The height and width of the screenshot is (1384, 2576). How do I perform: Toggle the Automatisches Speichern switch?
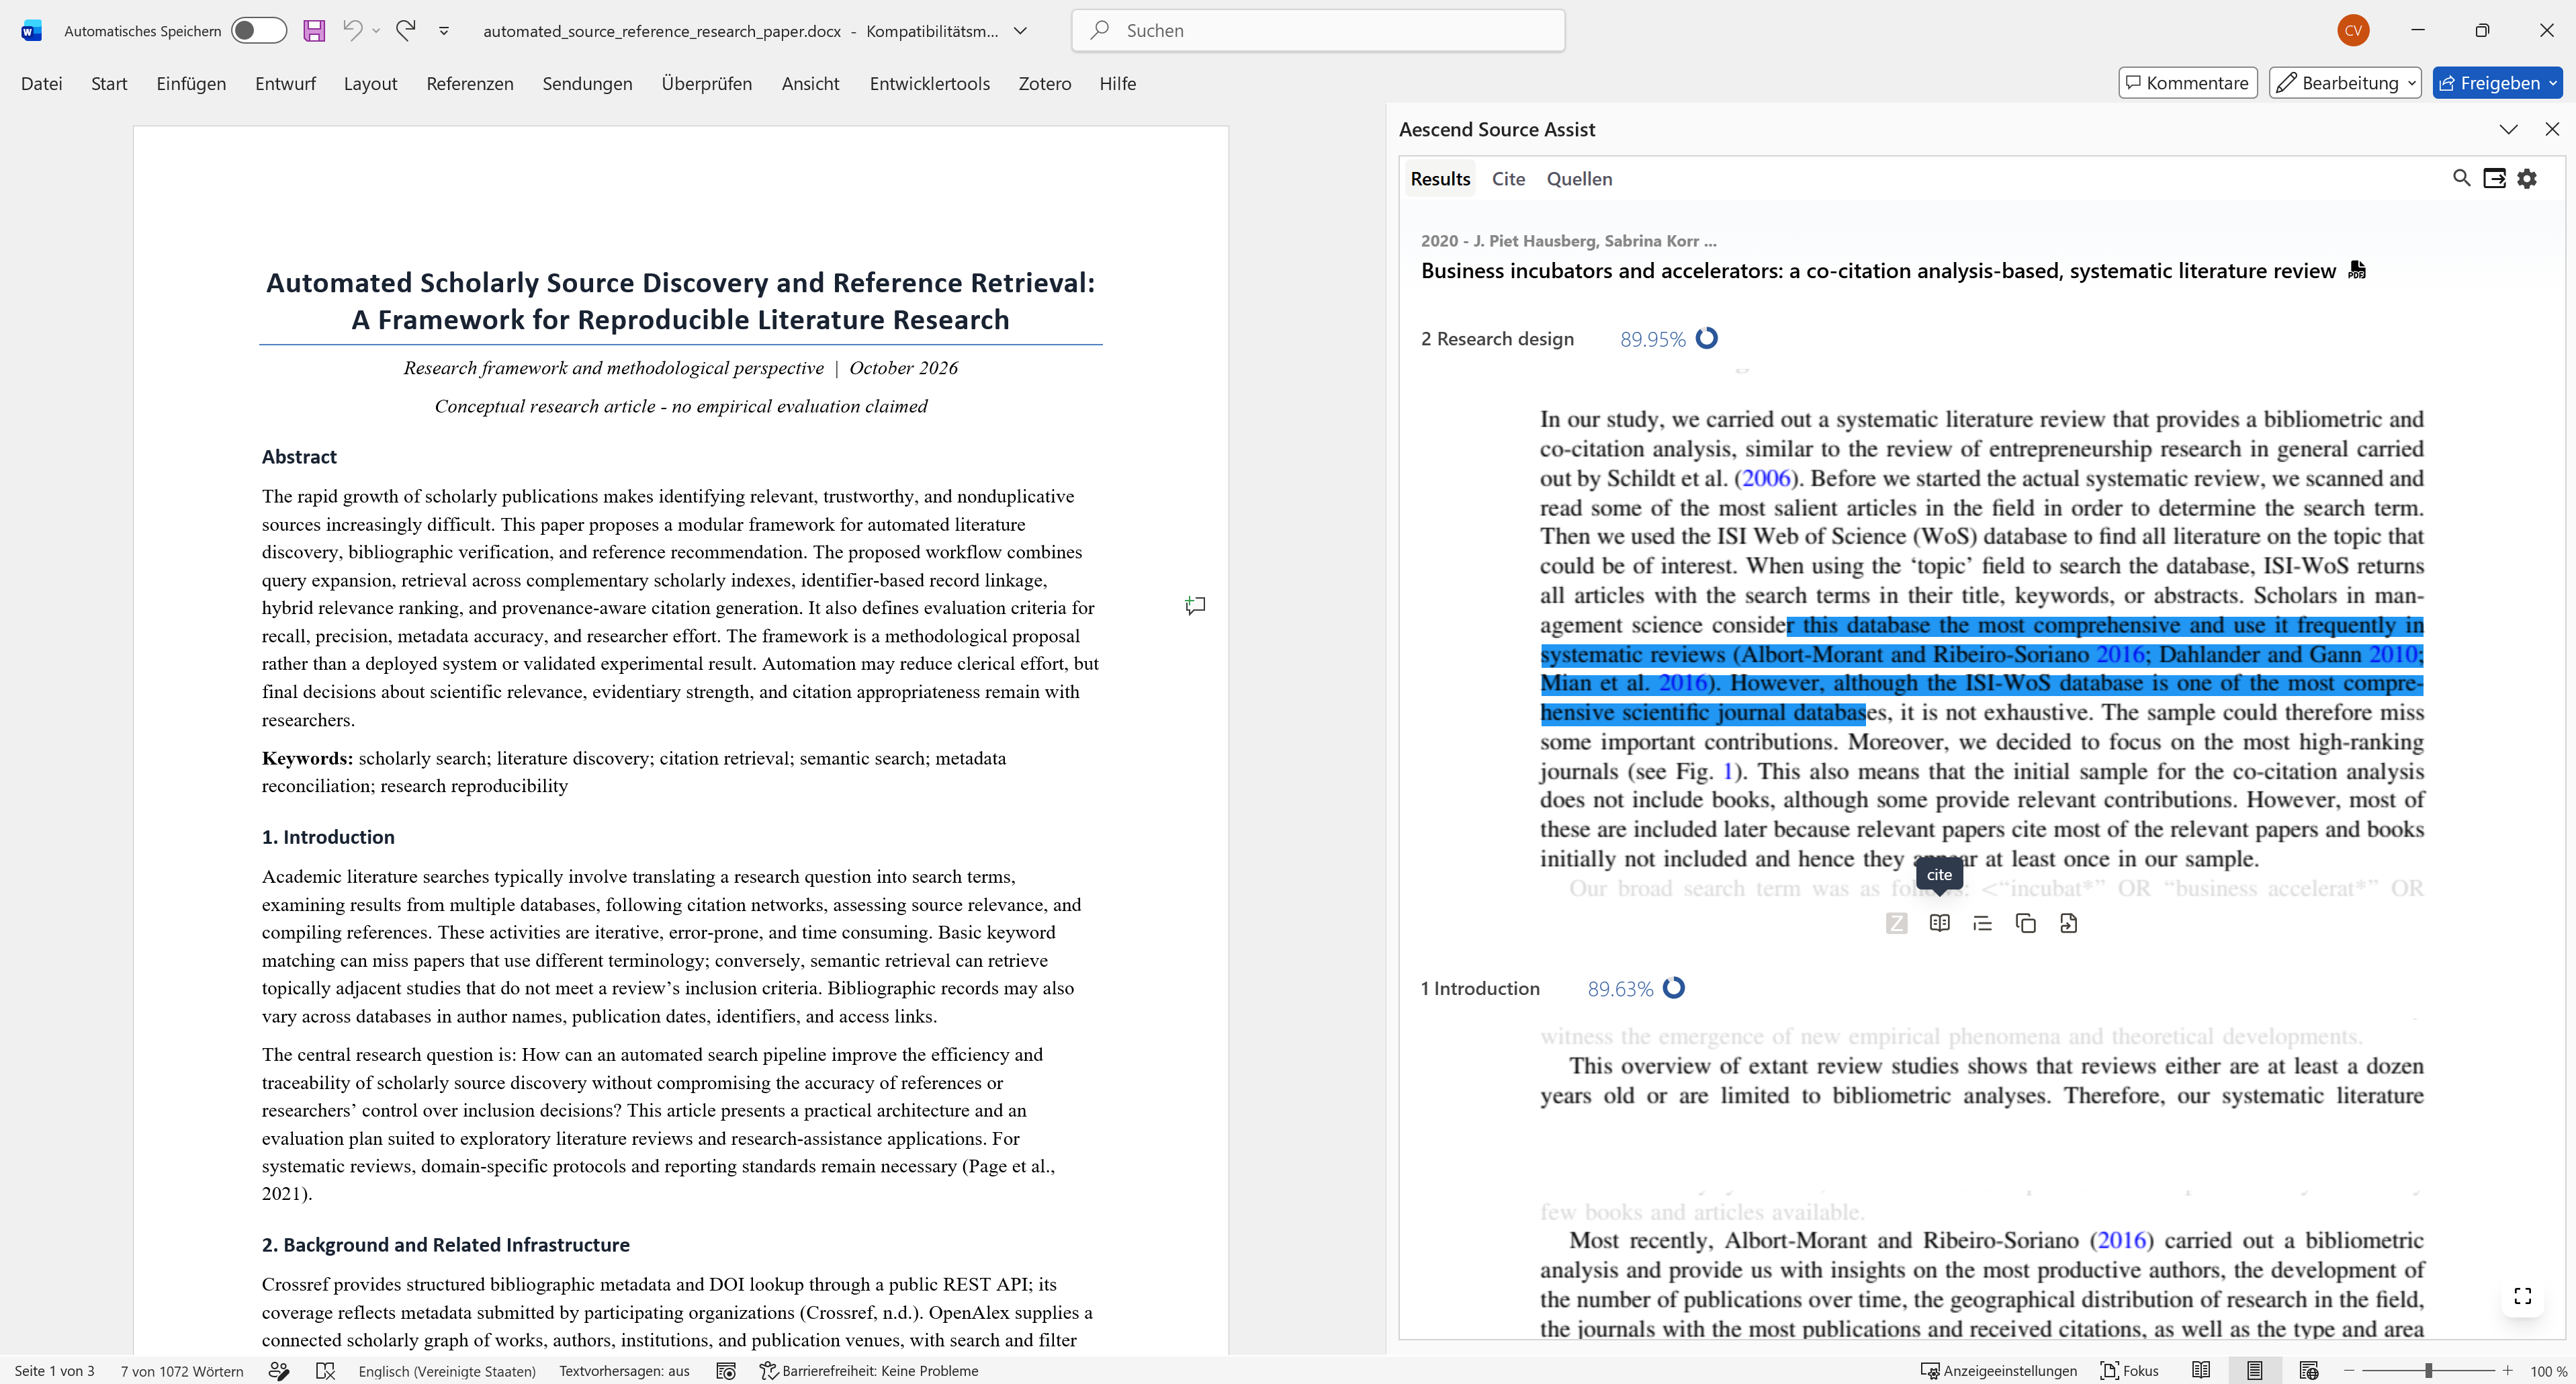(x=258, y=31)
